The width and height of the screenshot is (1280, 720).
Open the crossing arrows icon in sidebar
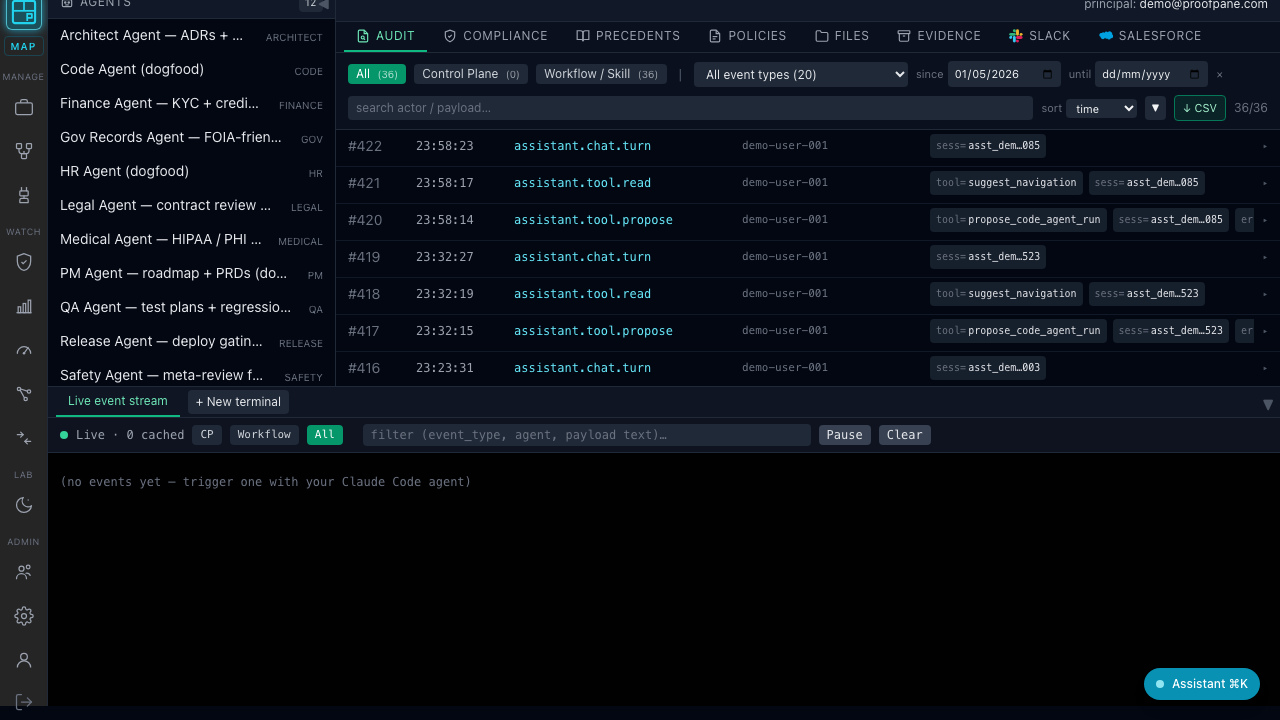(24, 438)
